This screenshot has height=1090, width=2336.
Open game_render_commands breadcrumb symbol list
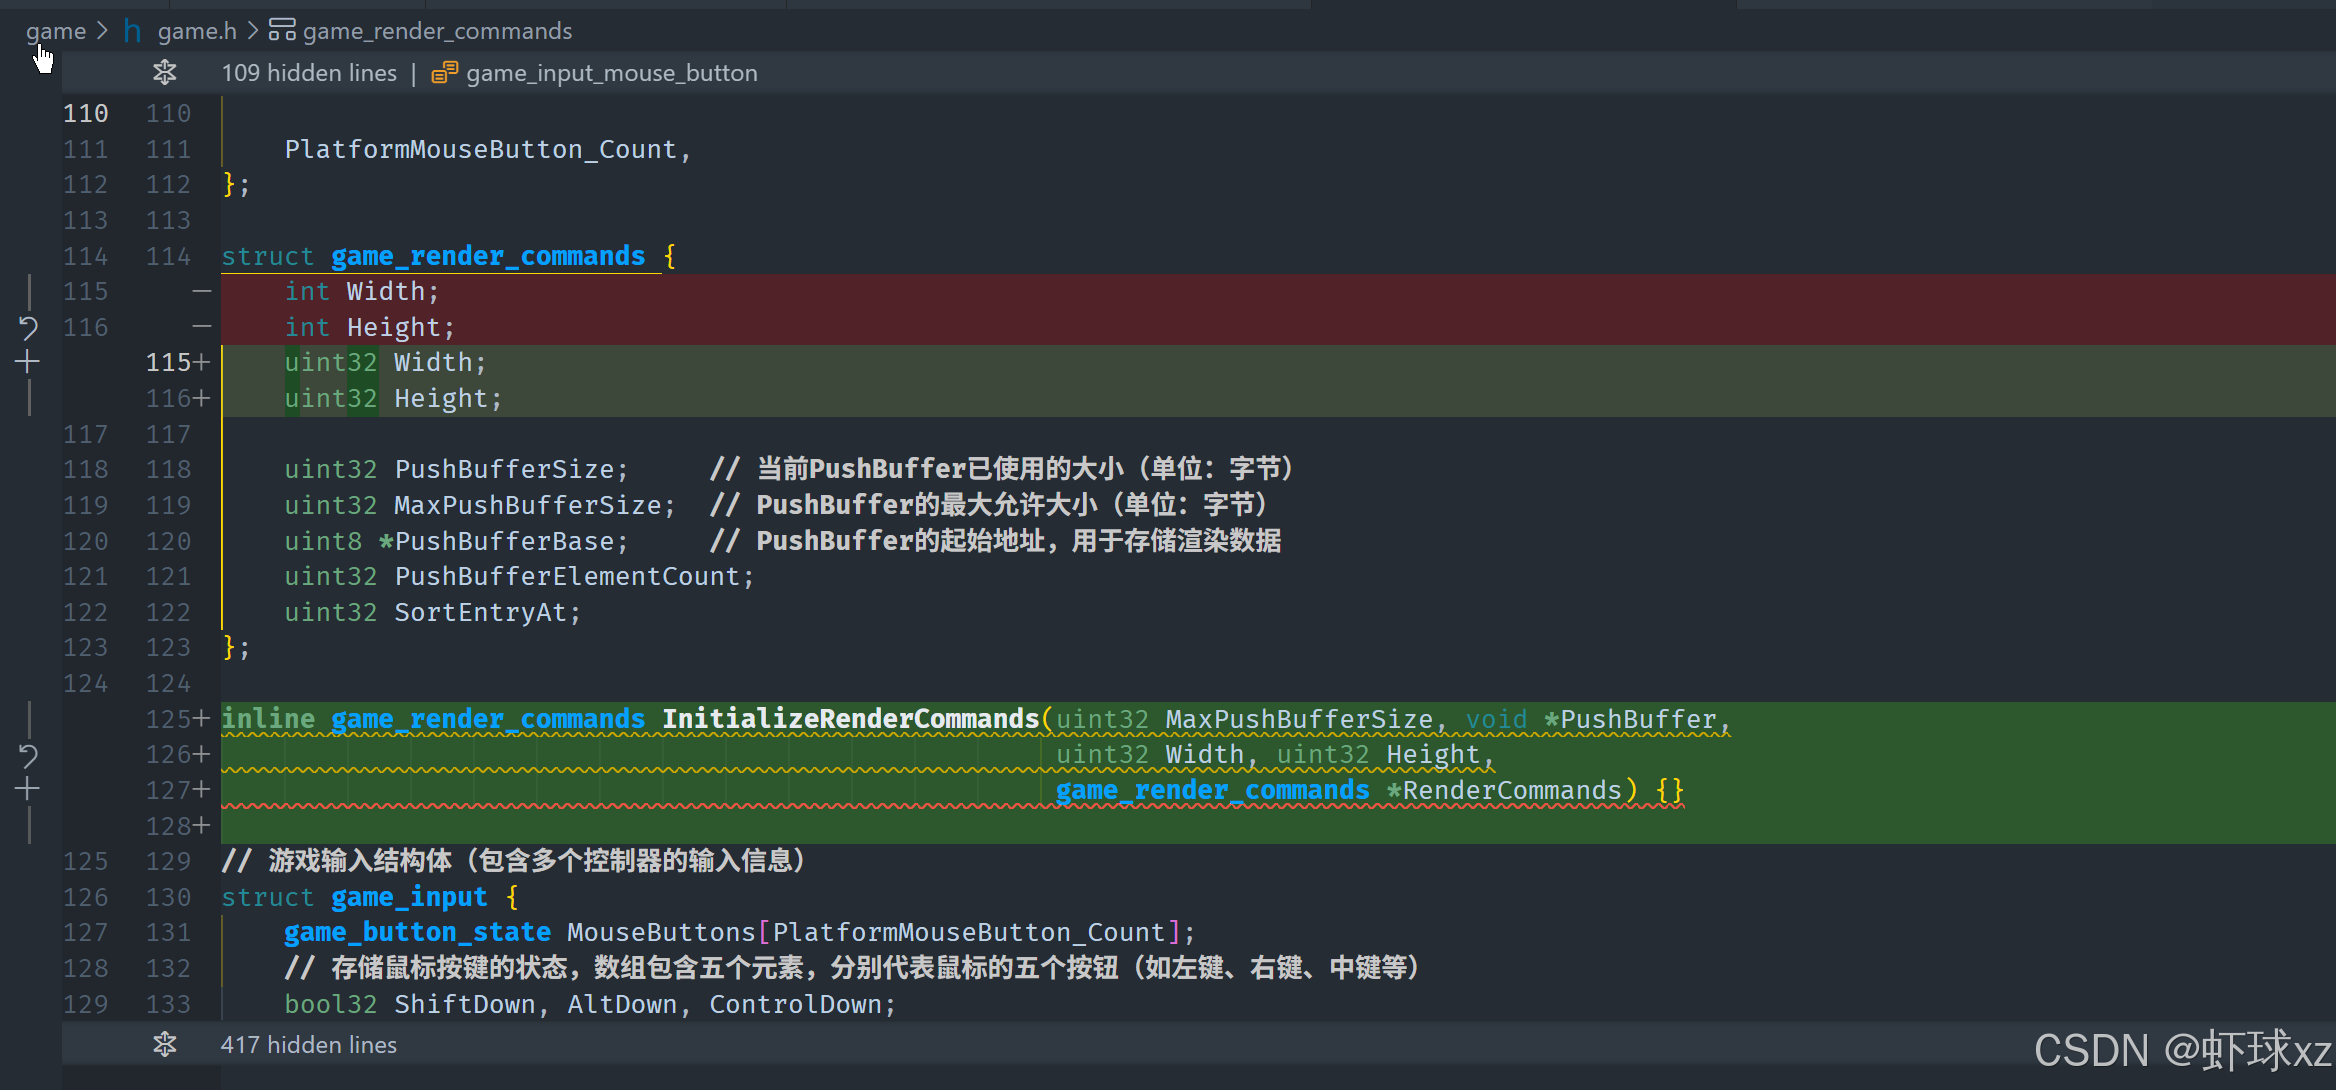[x=437, y=31]
